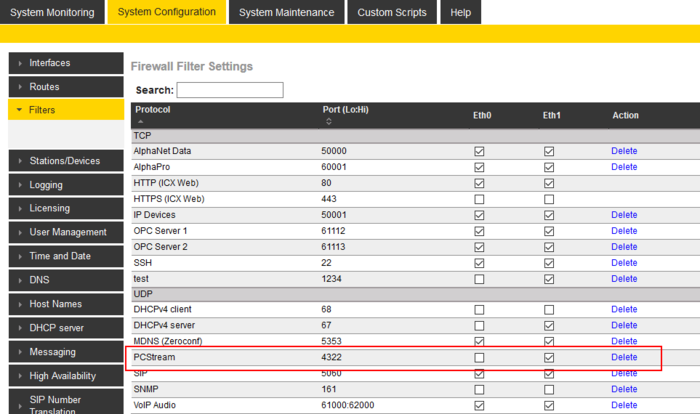Click the Port column sort arrows
The width and height of the screenshot is (700, 414).
pos(329,121)
